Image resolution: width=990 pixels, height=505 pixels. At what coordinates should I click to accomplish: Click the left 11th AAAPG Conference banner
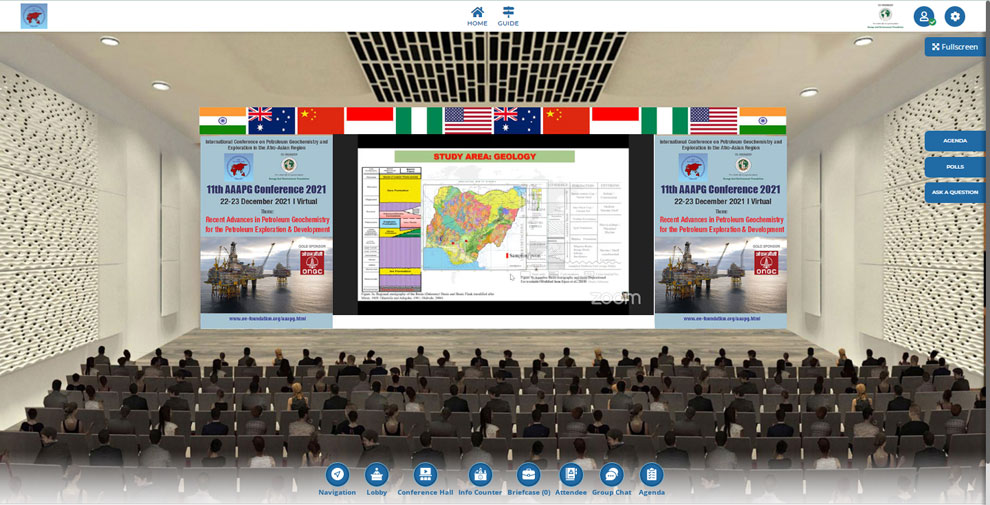(266, 232)
